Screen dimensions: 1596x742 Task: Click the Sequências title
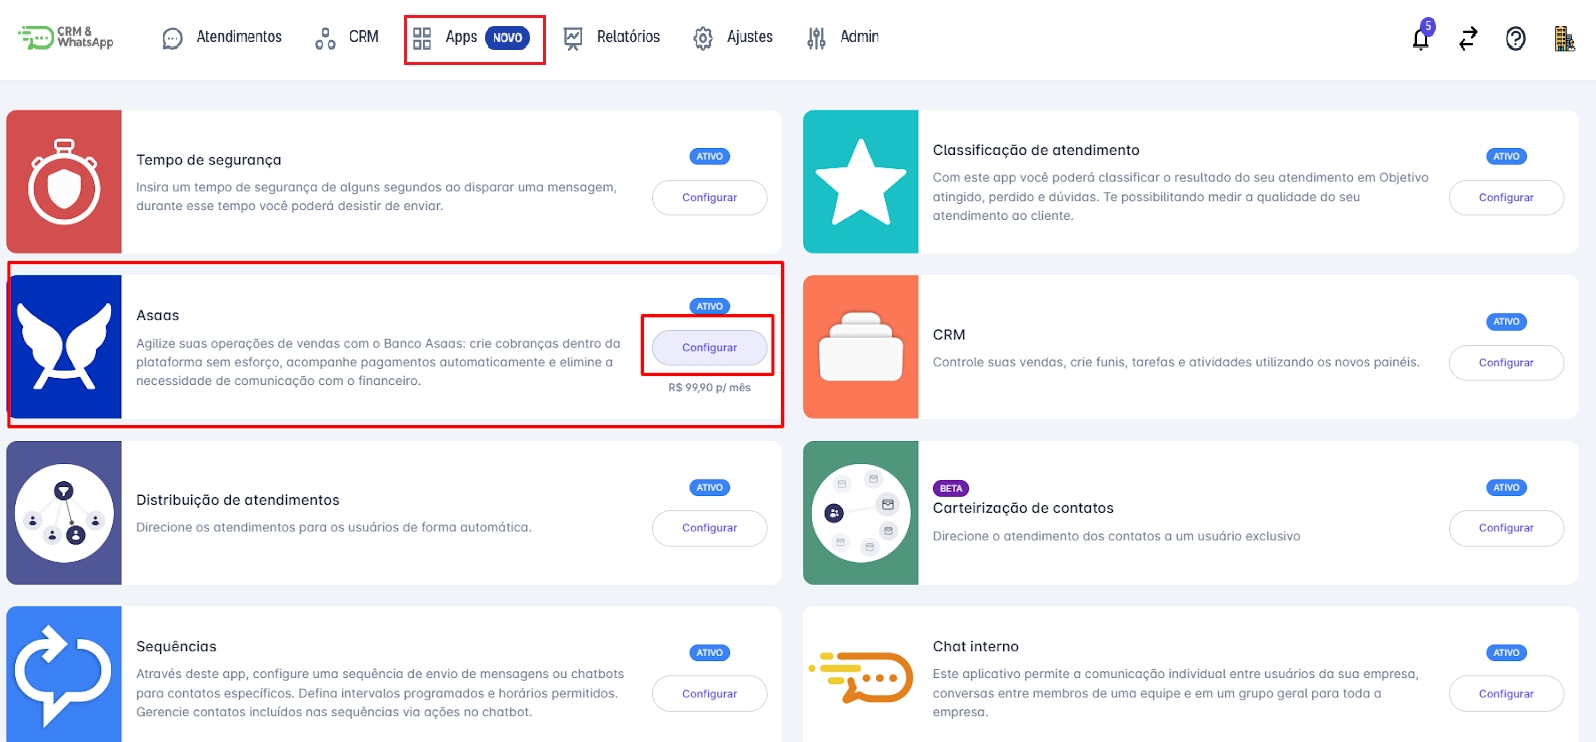point(176,646)
